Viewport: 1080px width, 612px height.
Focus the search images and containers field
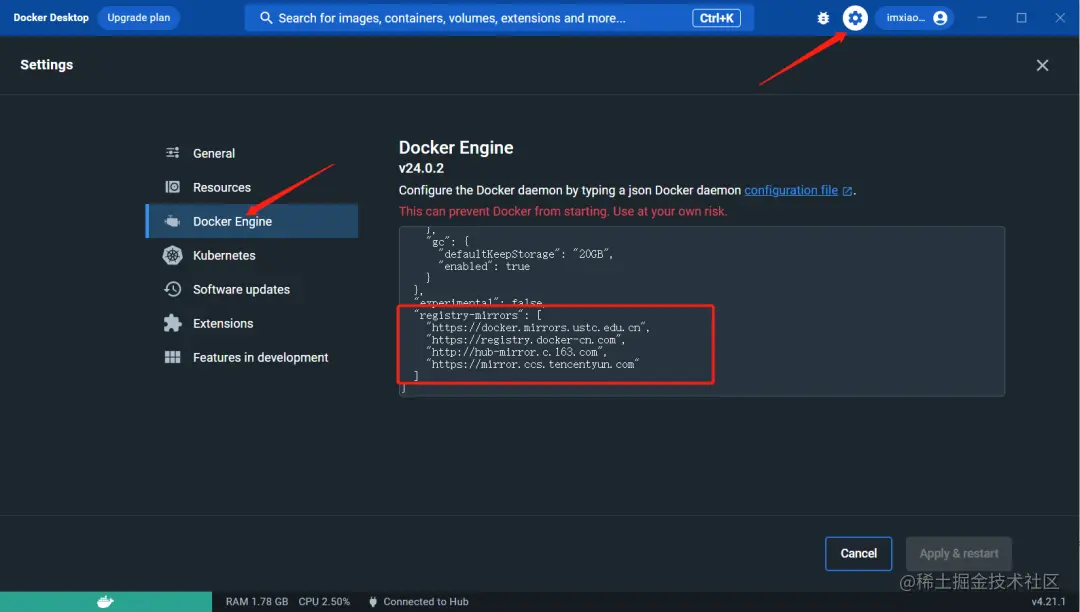pyautogui.click(x=499, y=18)
